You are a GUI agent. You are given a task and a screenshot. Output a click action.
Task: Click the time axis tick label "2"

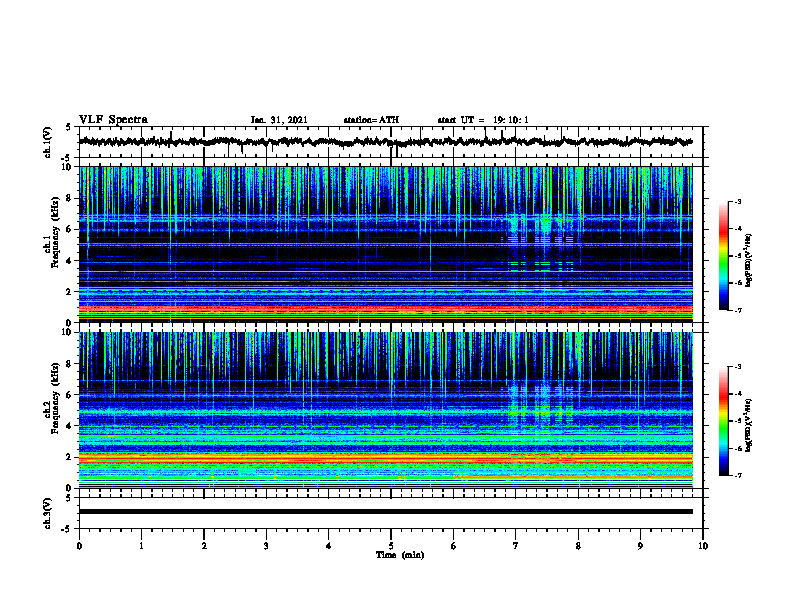[x=204, y=546]
